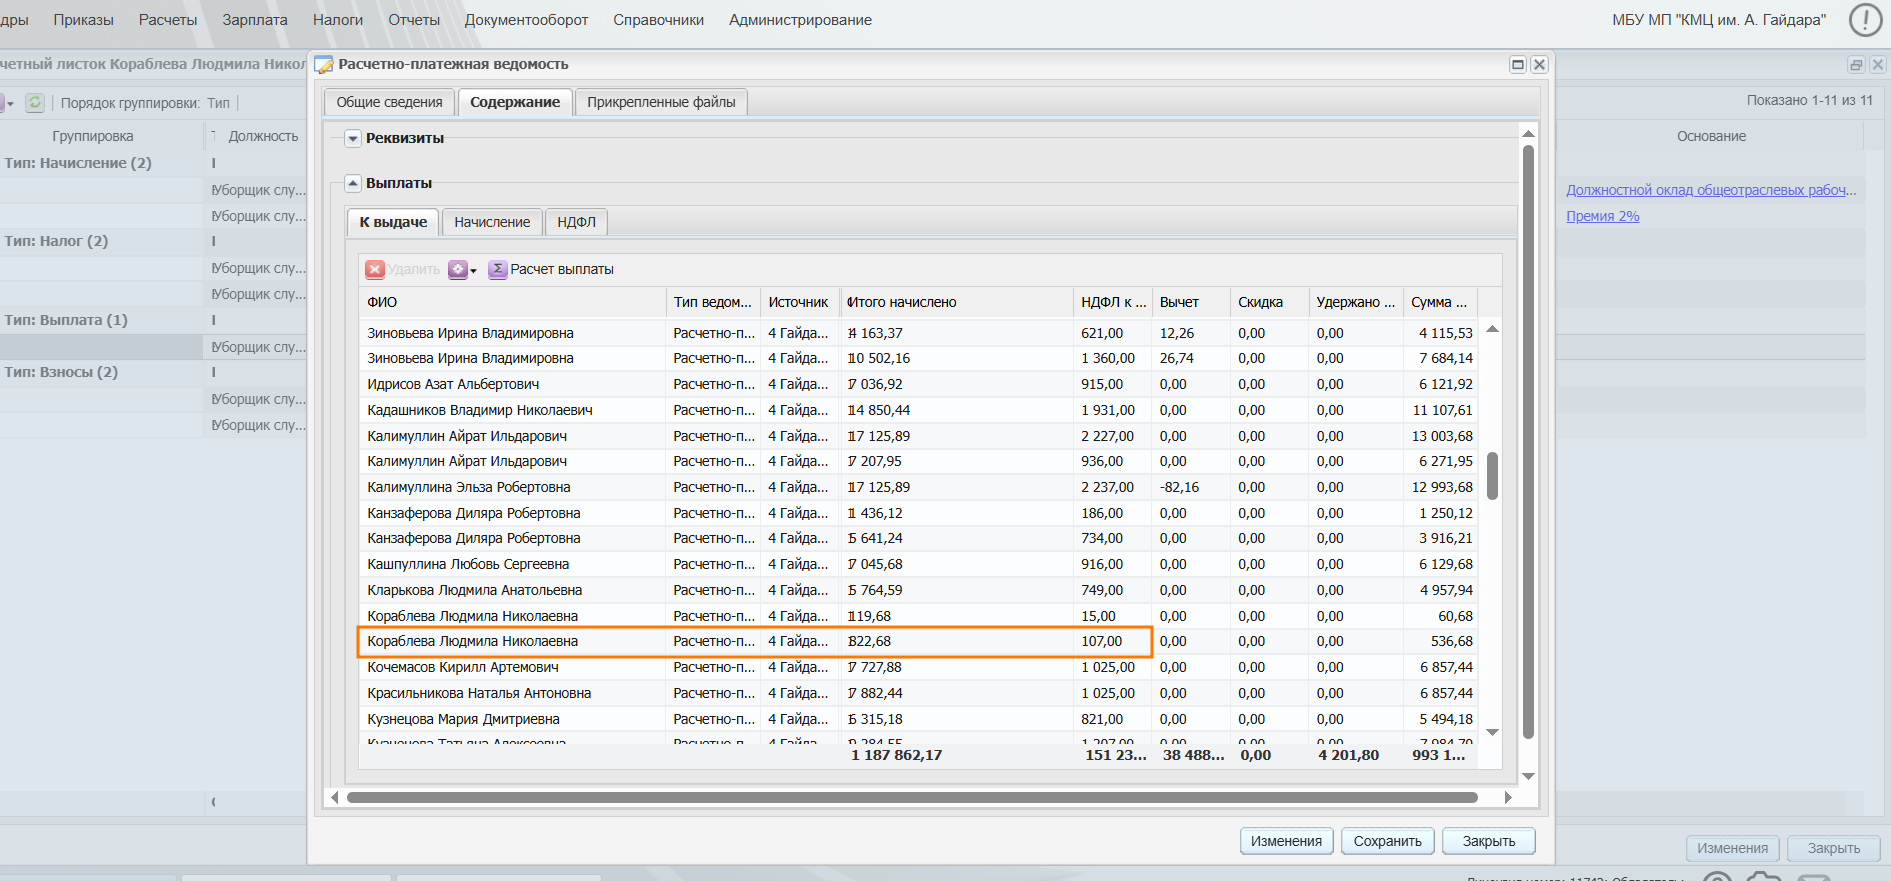Switch to the Общие сведения tab
The image size is (1891, 881).
coord(389,102)
